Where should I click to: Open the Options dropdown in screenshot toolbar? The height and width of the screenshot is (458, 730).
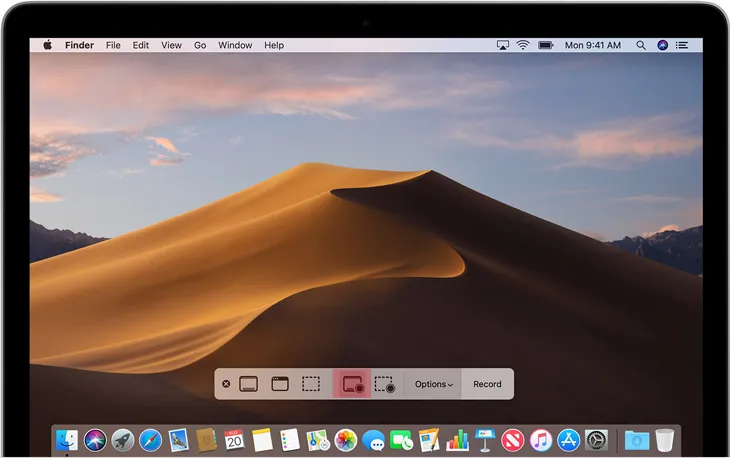[x=434, y=384]
